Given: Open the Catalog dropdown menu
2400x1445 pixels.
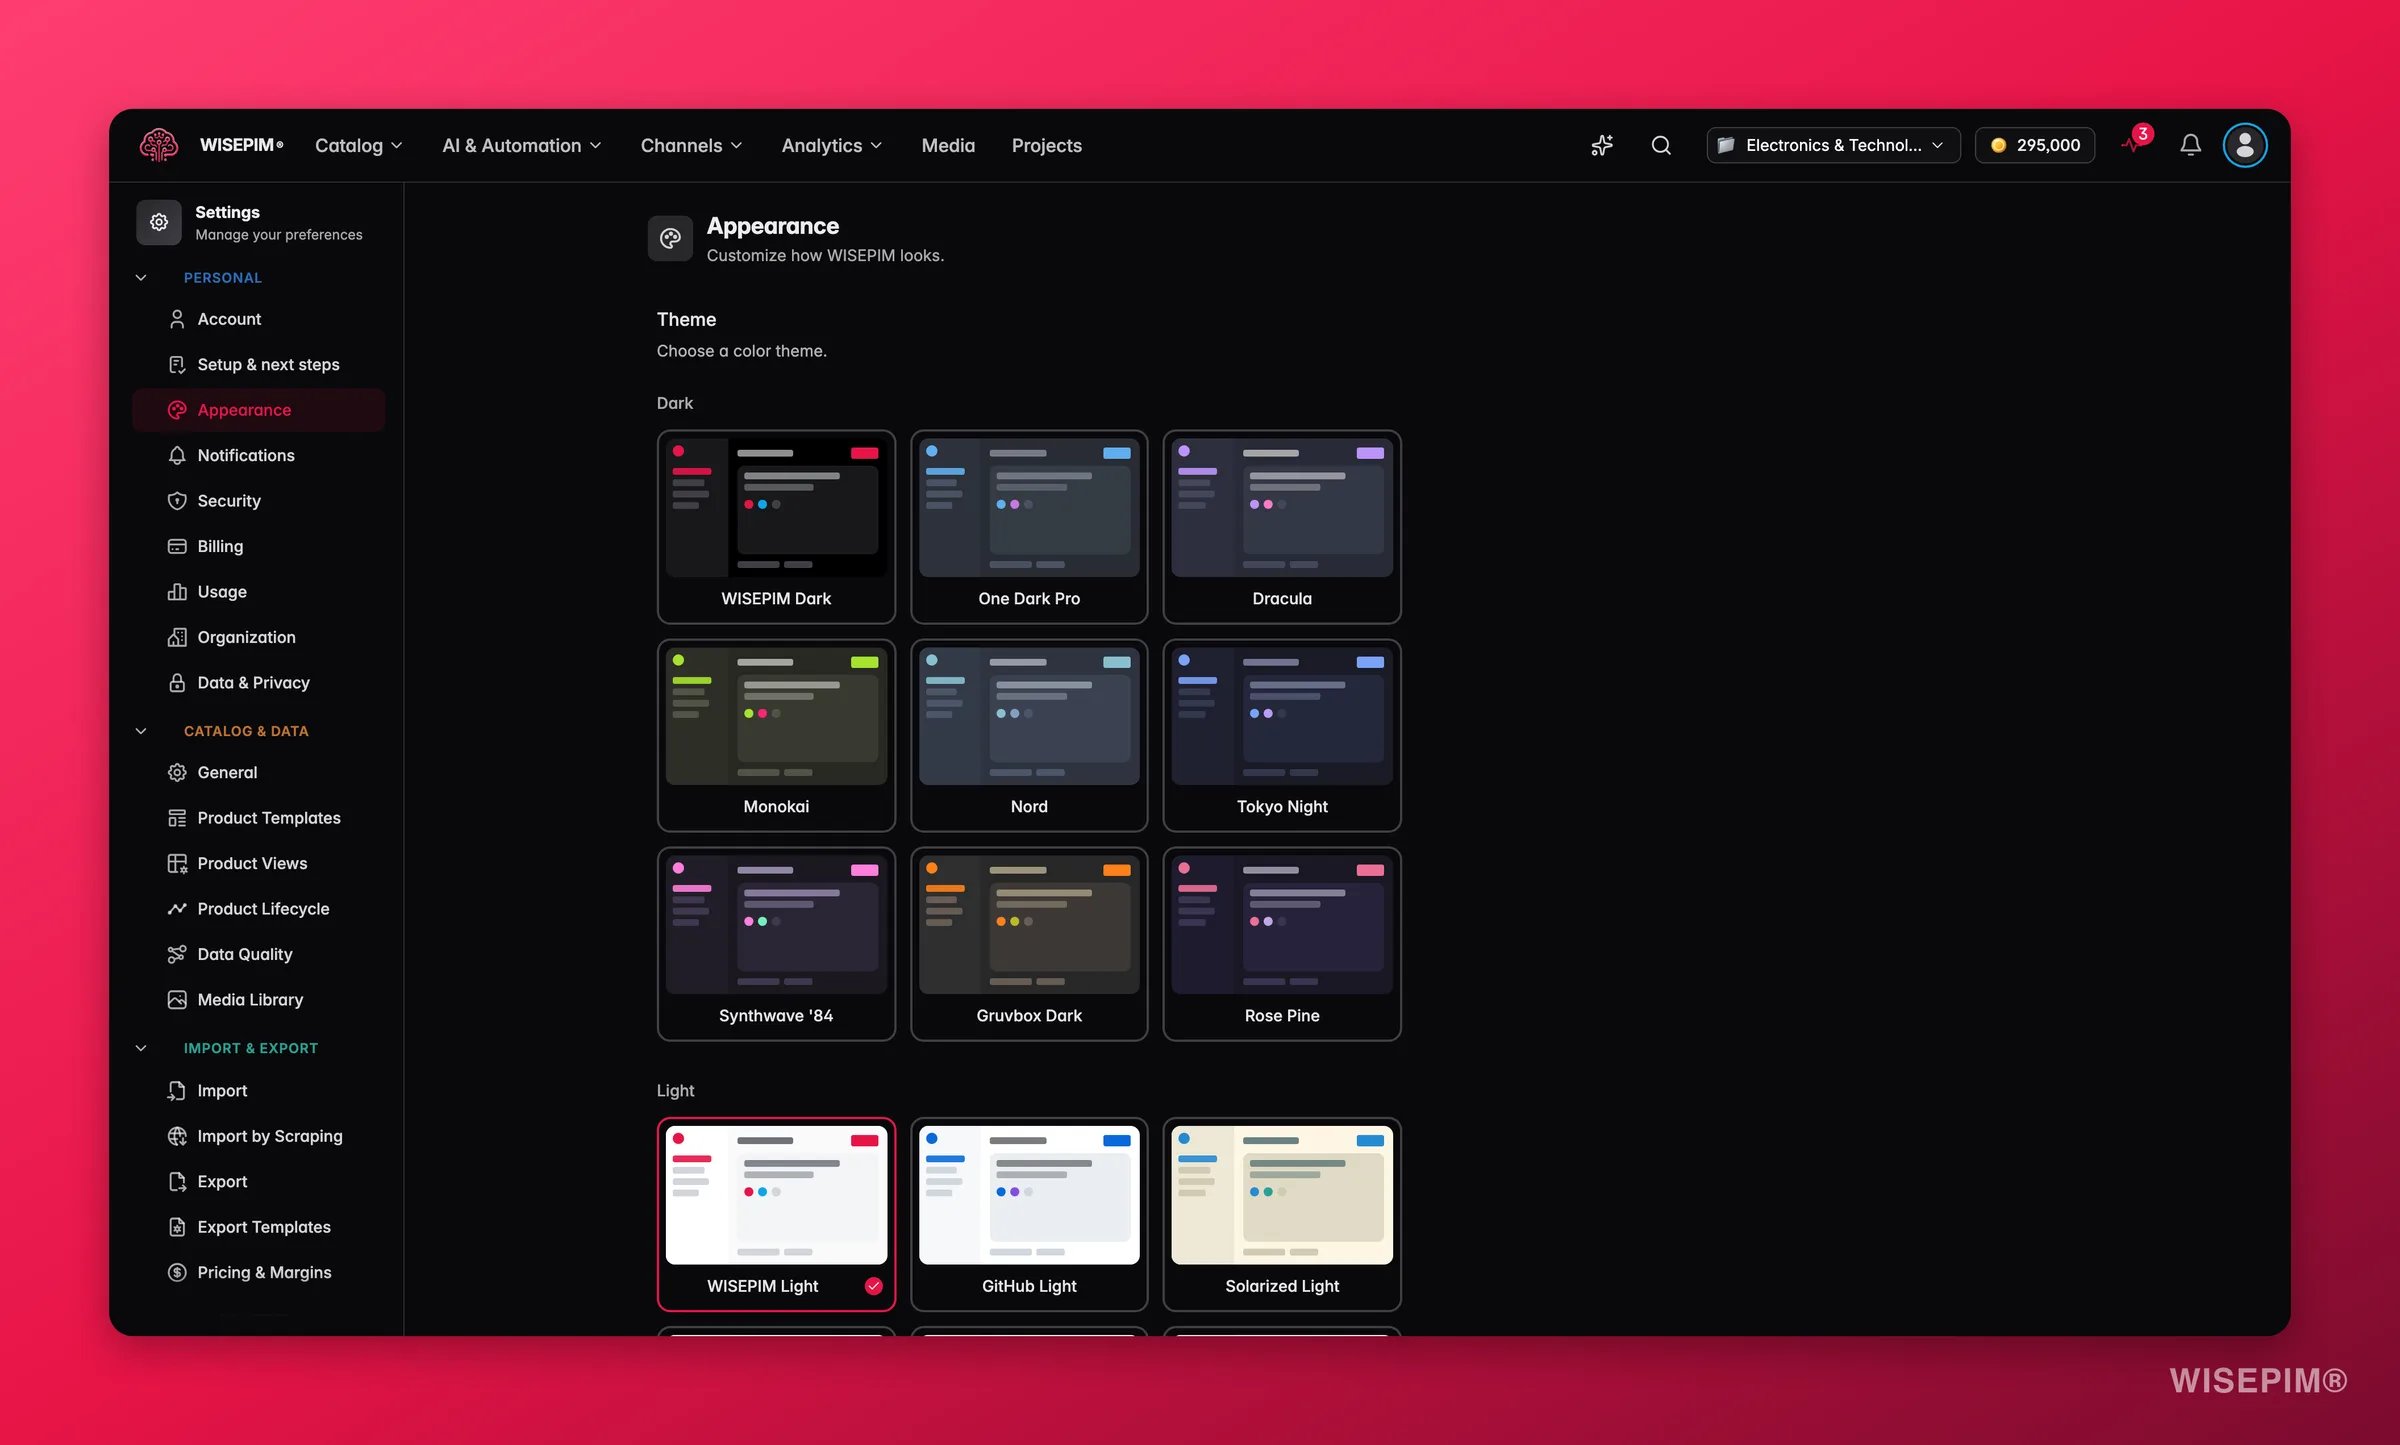Looking at the screenshot, I should click(359, 145).
